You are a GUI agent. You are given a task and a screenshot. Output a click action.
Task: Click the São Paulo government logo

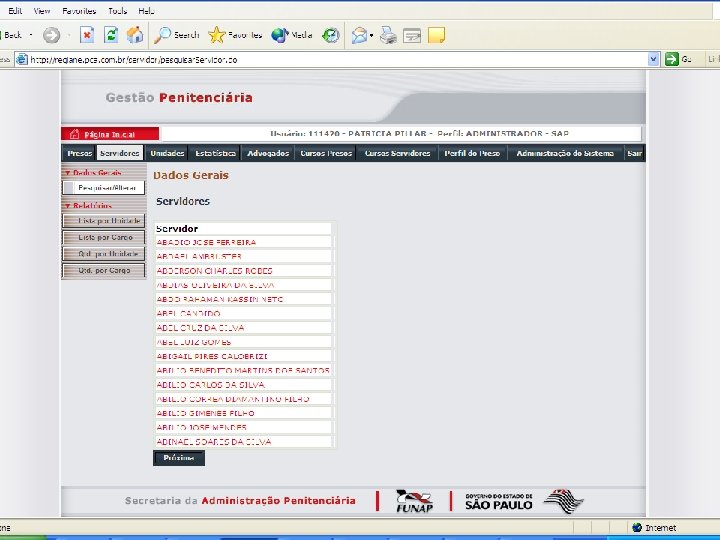pos(524,501)
